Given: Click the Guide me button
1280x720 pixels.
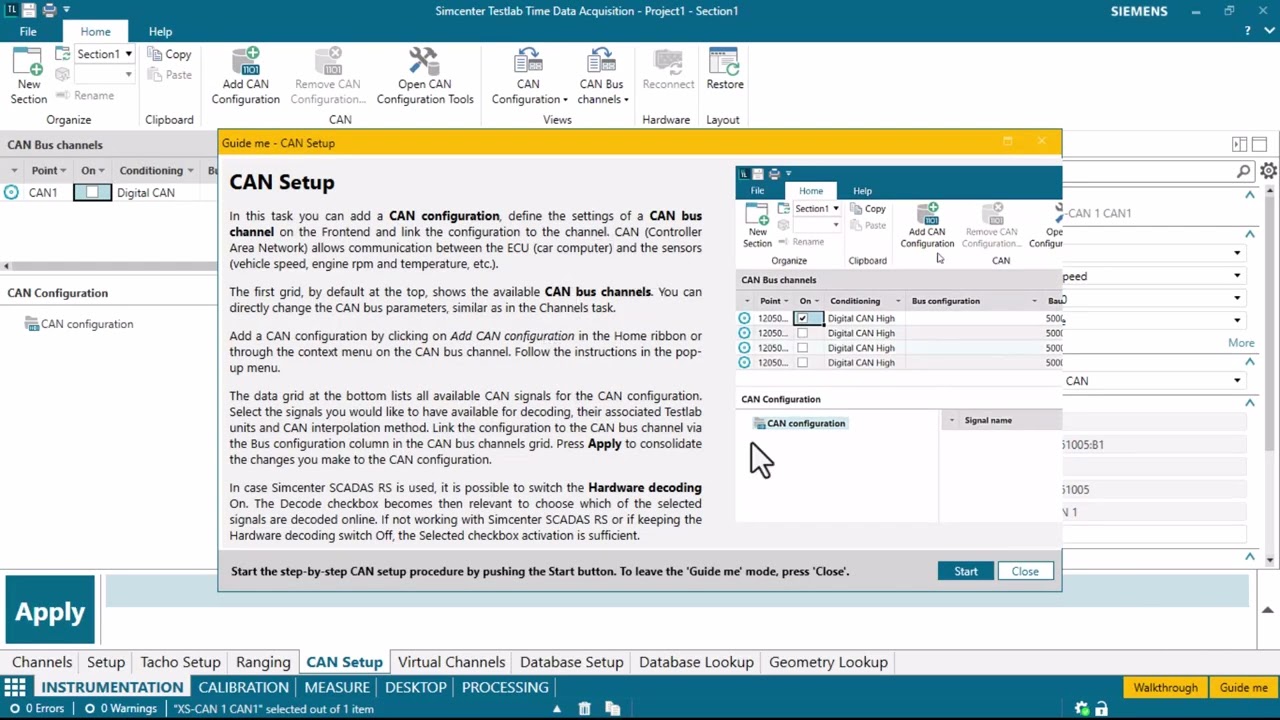Looking at the screenshot, I should tap(1243, 687).
